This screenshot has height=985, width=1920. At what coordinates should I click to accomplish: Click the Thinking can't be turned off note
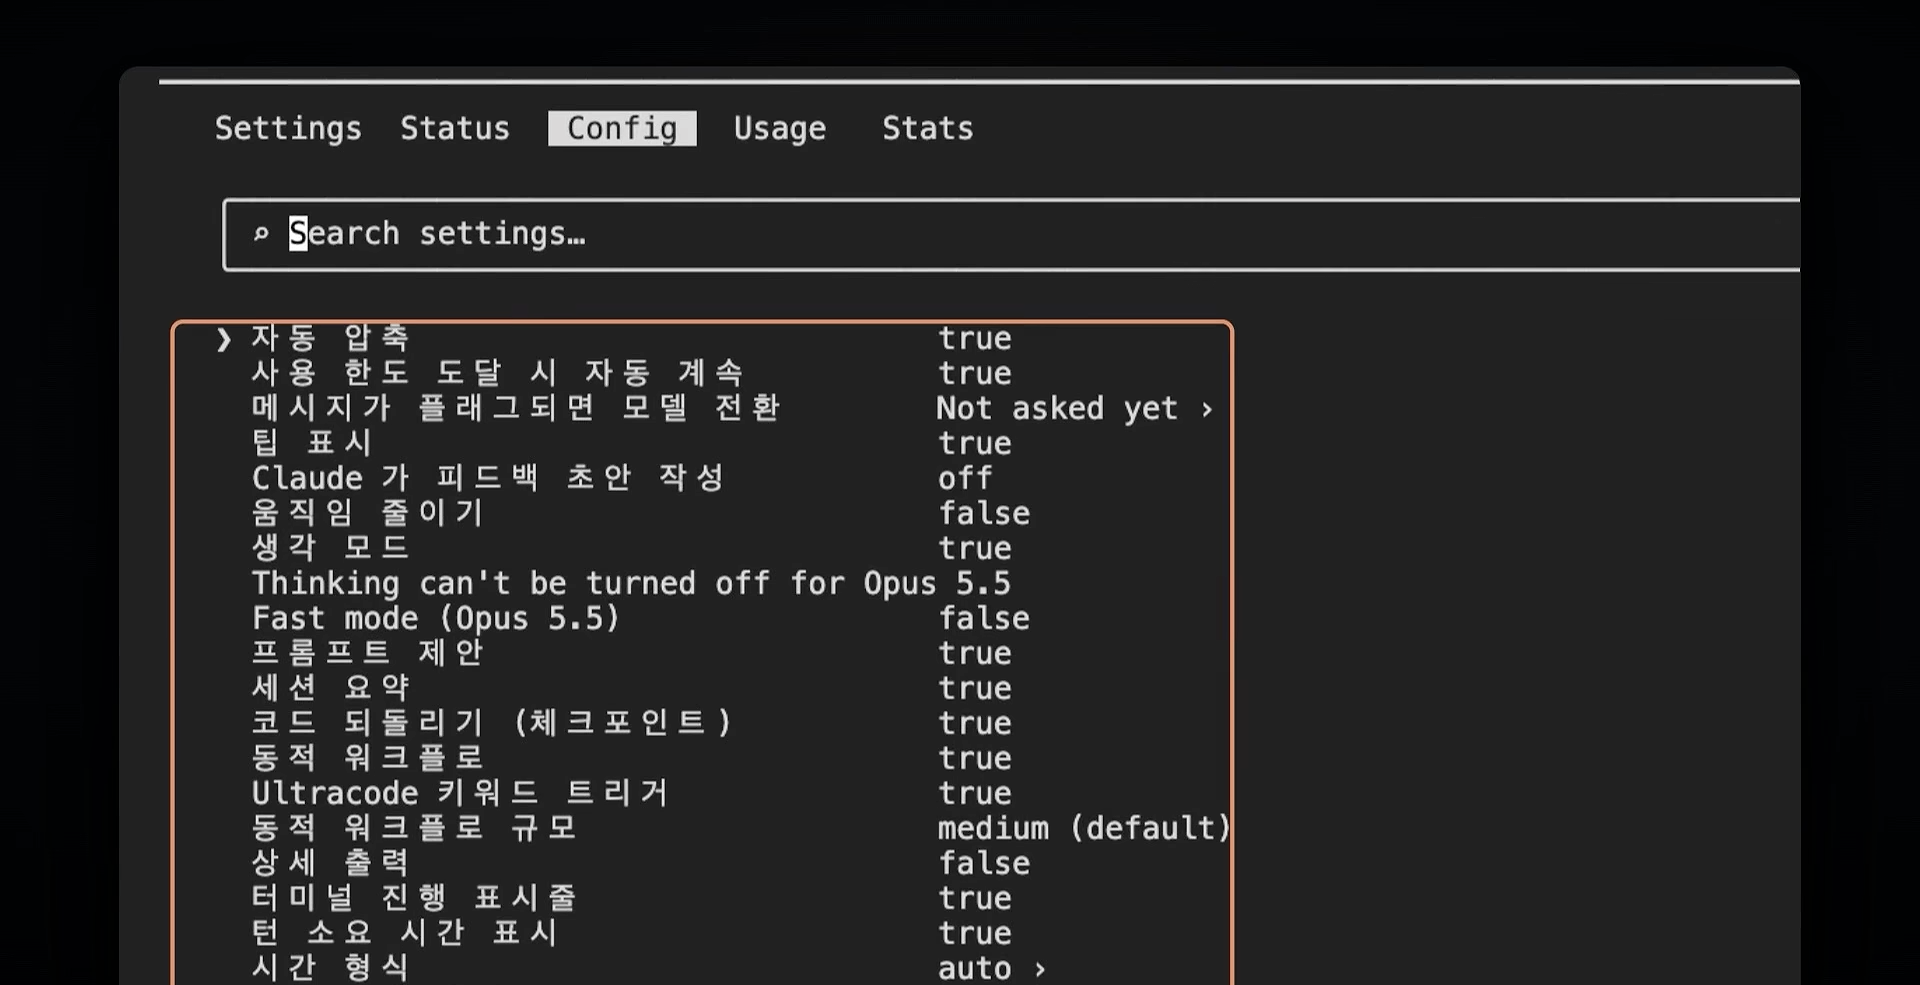631,583
